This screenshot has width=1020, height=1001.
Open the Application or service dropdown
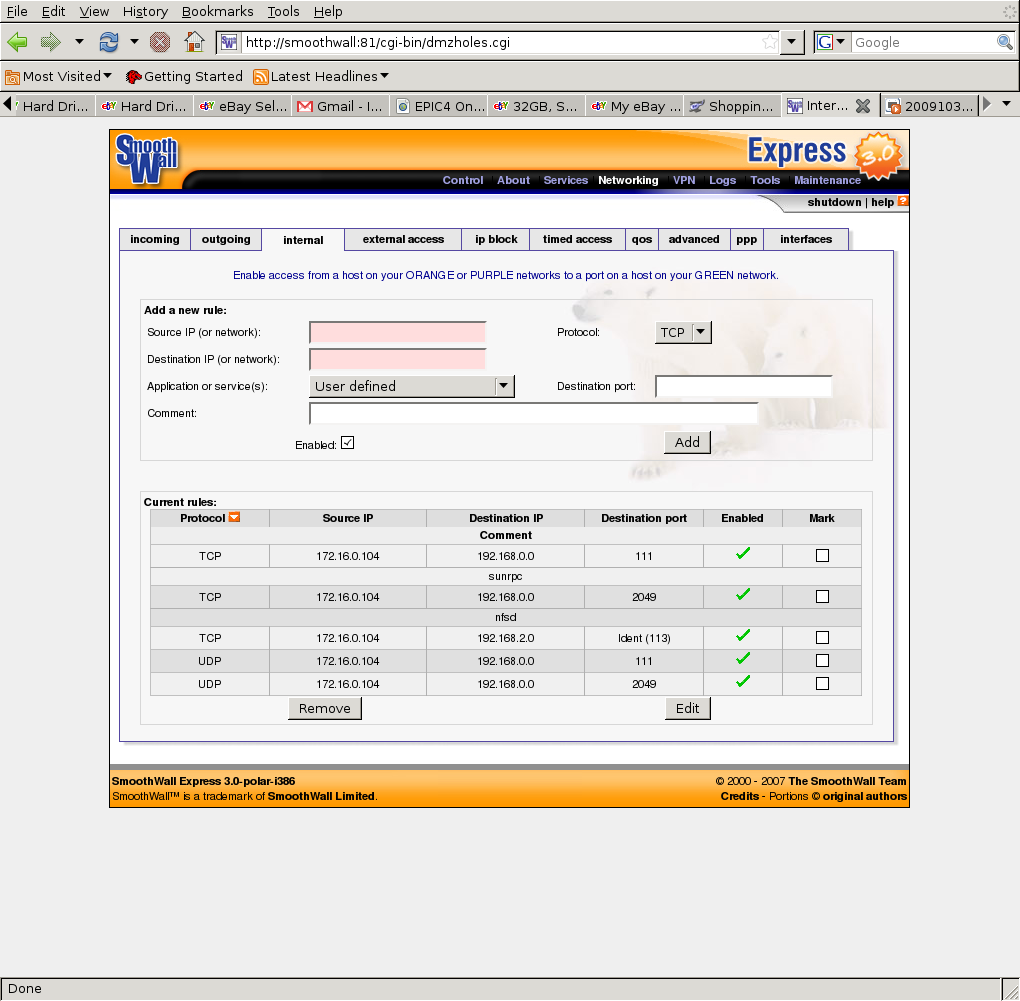[x=412, y=386]
